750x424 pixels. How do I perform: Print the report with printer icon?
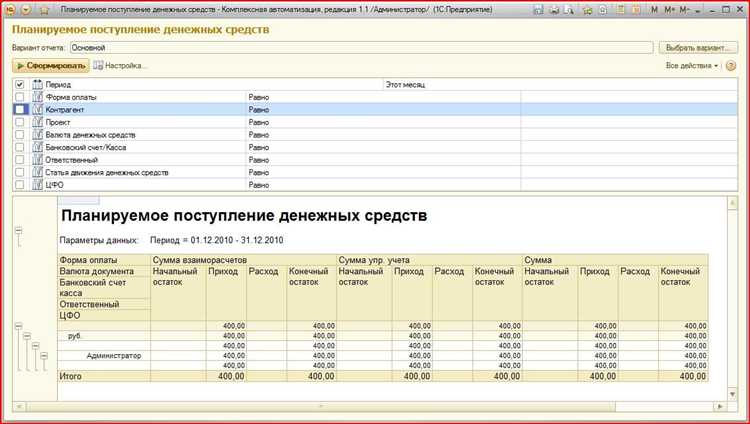point(554,10)
